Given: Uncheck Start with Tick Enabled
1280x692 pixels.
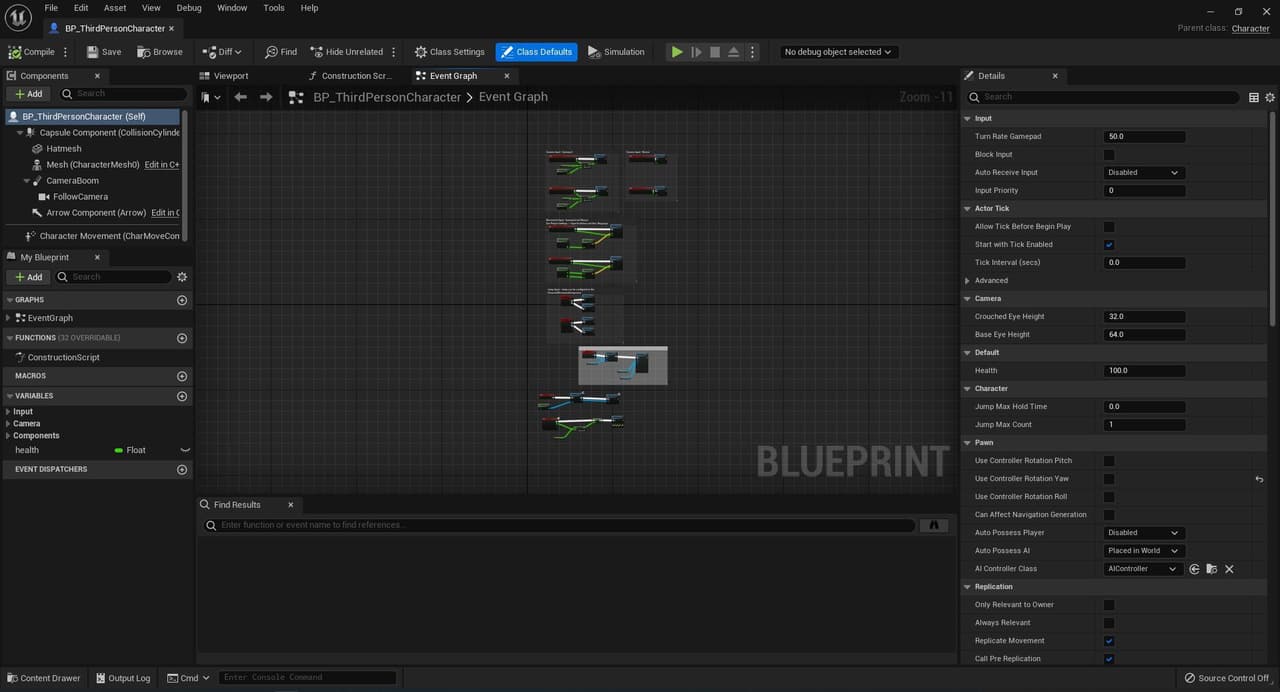Looking at the screenshot, I should pyautogui.click(x=1109, y=245).
